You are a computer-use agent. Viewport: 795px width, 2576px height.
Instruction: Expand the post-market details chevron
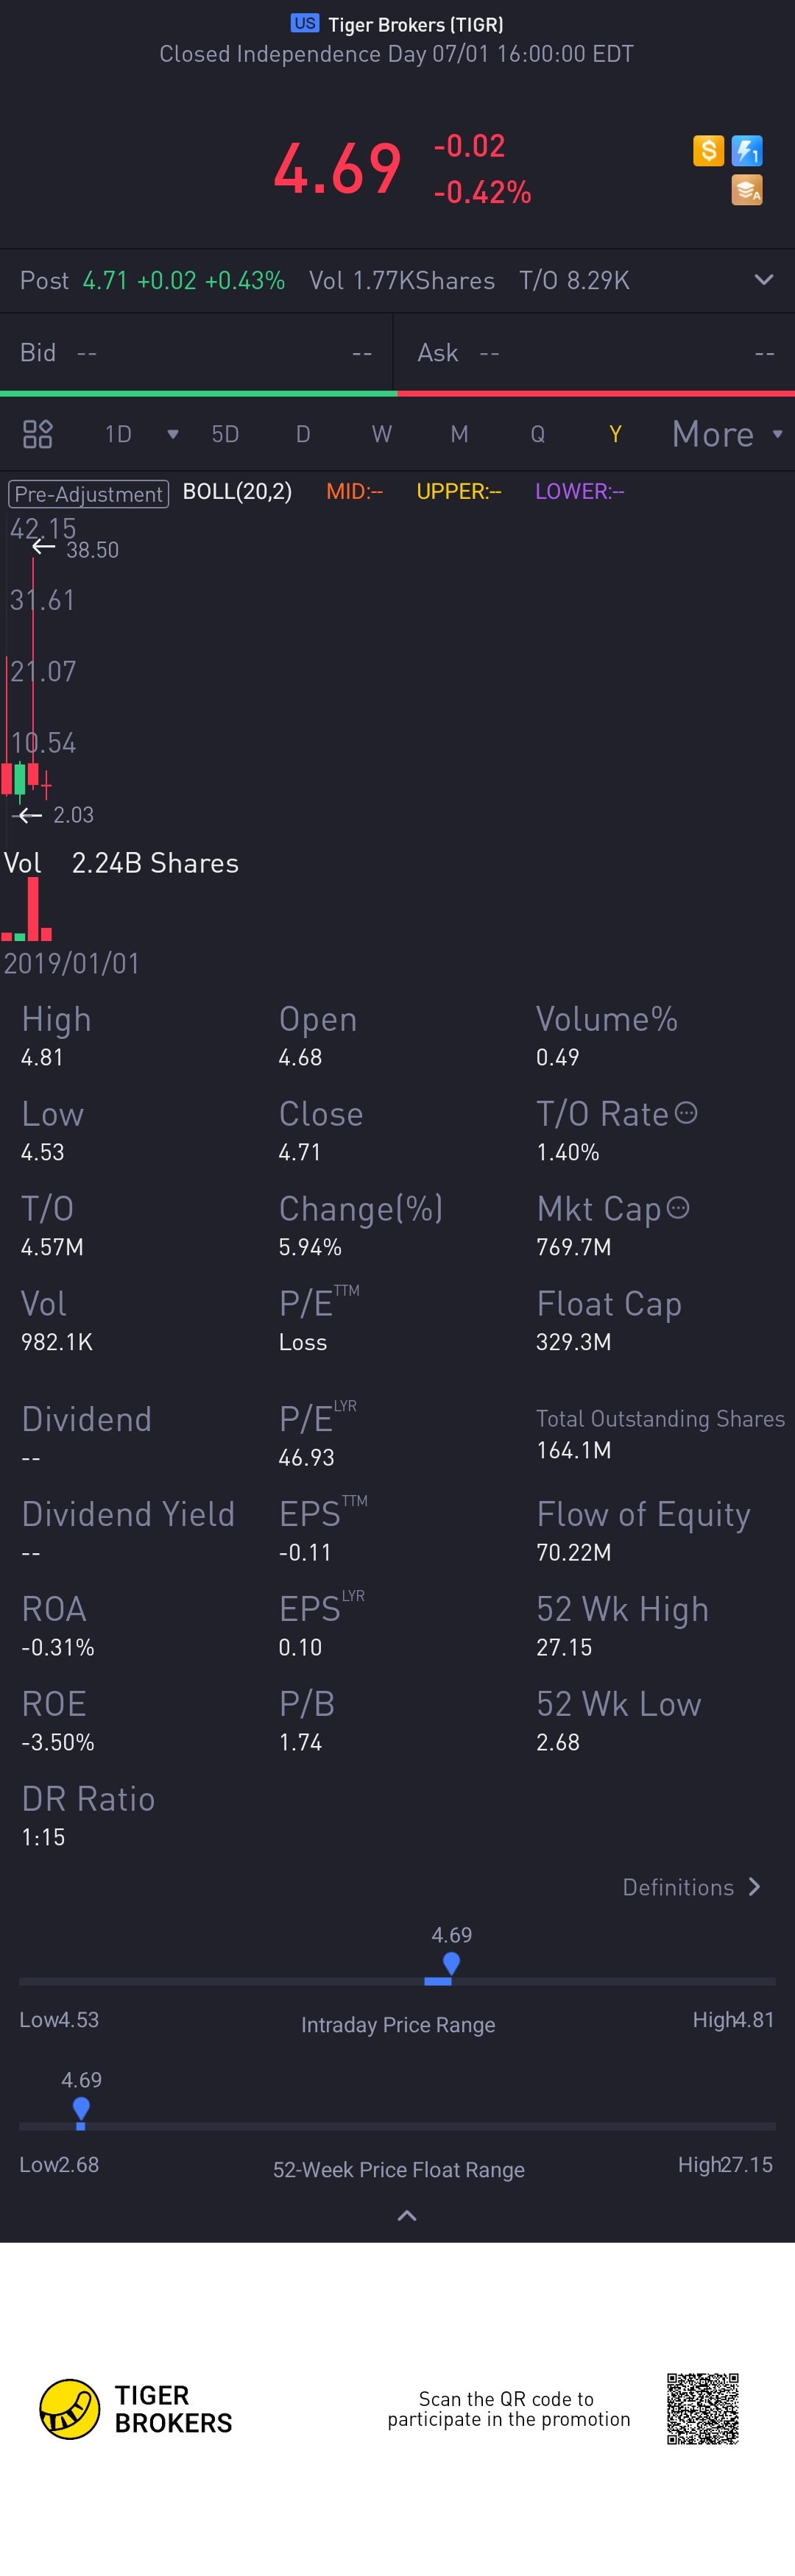point(764,280)
